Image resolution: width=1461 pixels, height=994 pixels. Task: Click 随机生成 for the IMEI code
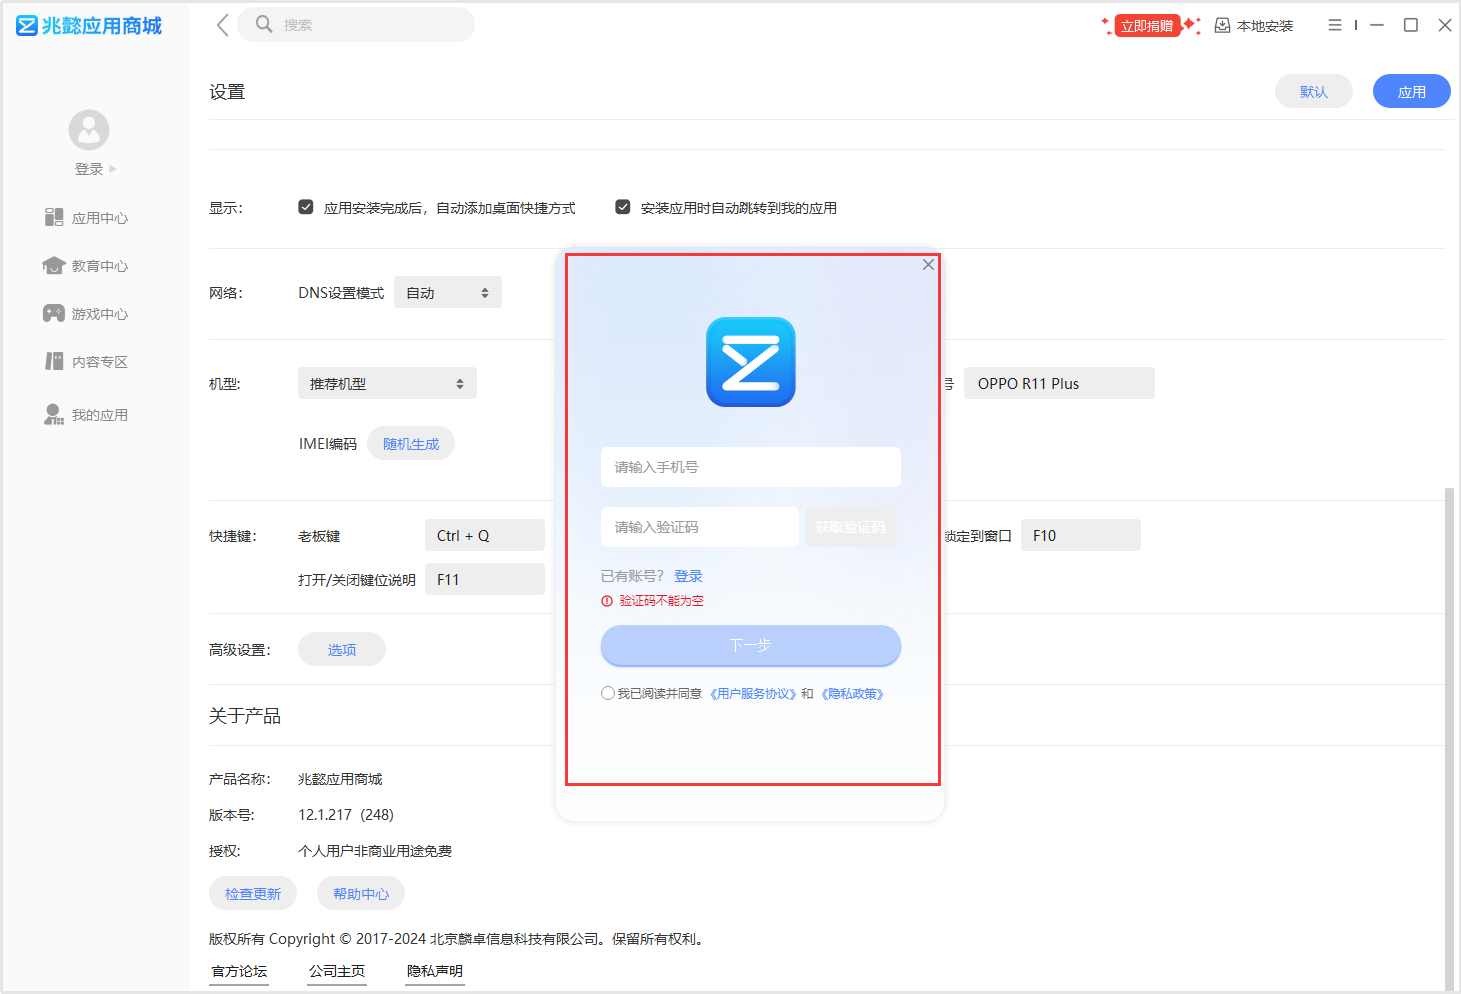coord(411,444)
